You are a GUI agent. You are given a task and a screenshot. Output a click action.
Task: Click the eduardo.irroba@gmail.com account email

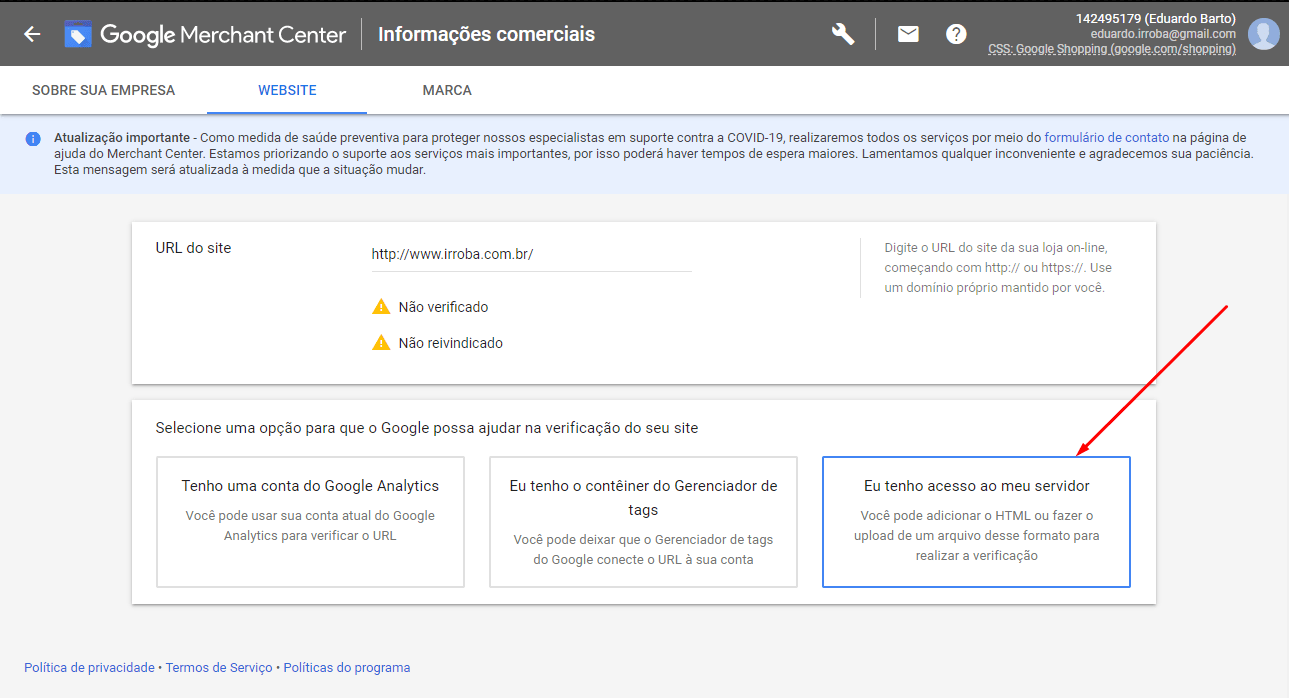[x=1163, y=34]
